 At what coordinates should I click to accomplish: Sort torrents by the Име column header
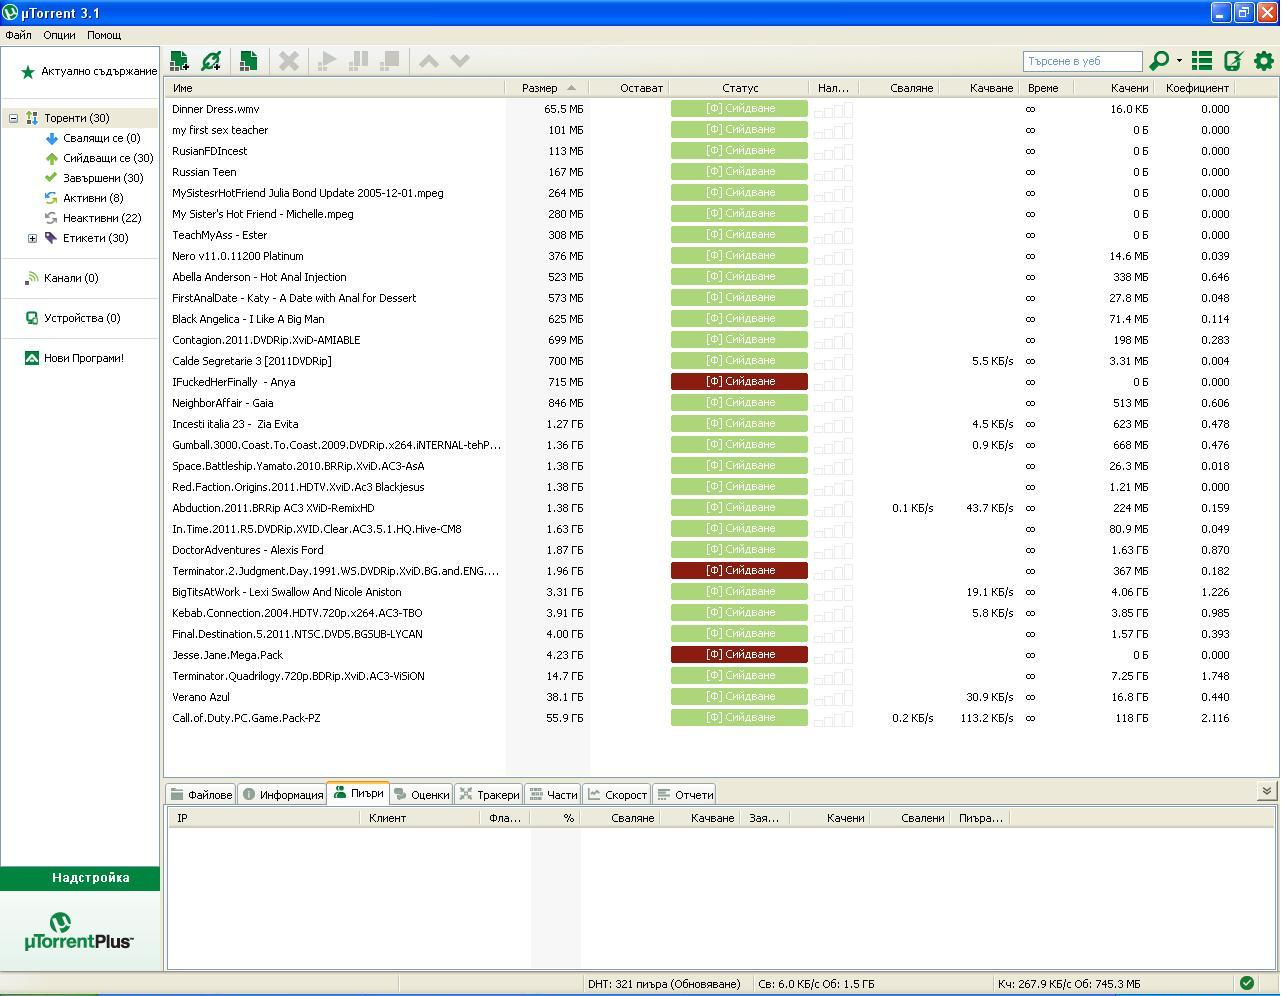point(335,88)
